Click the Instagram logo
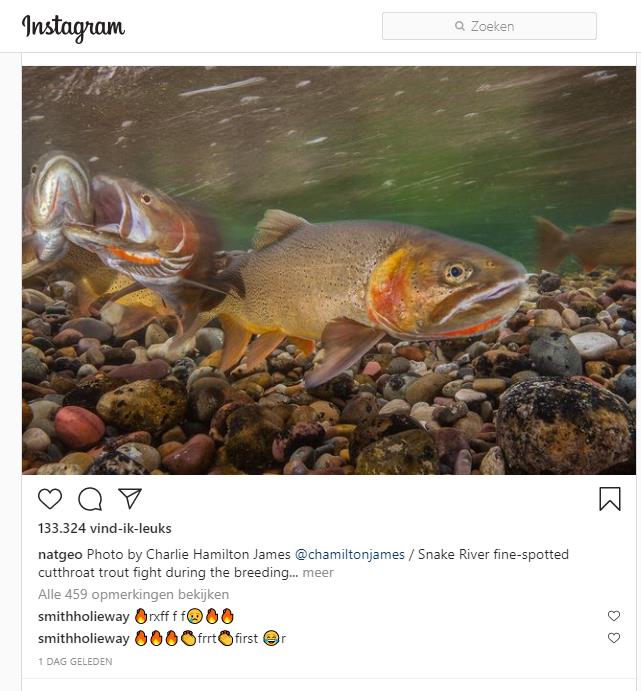The image size is (641, 691). tap(73, 28)
